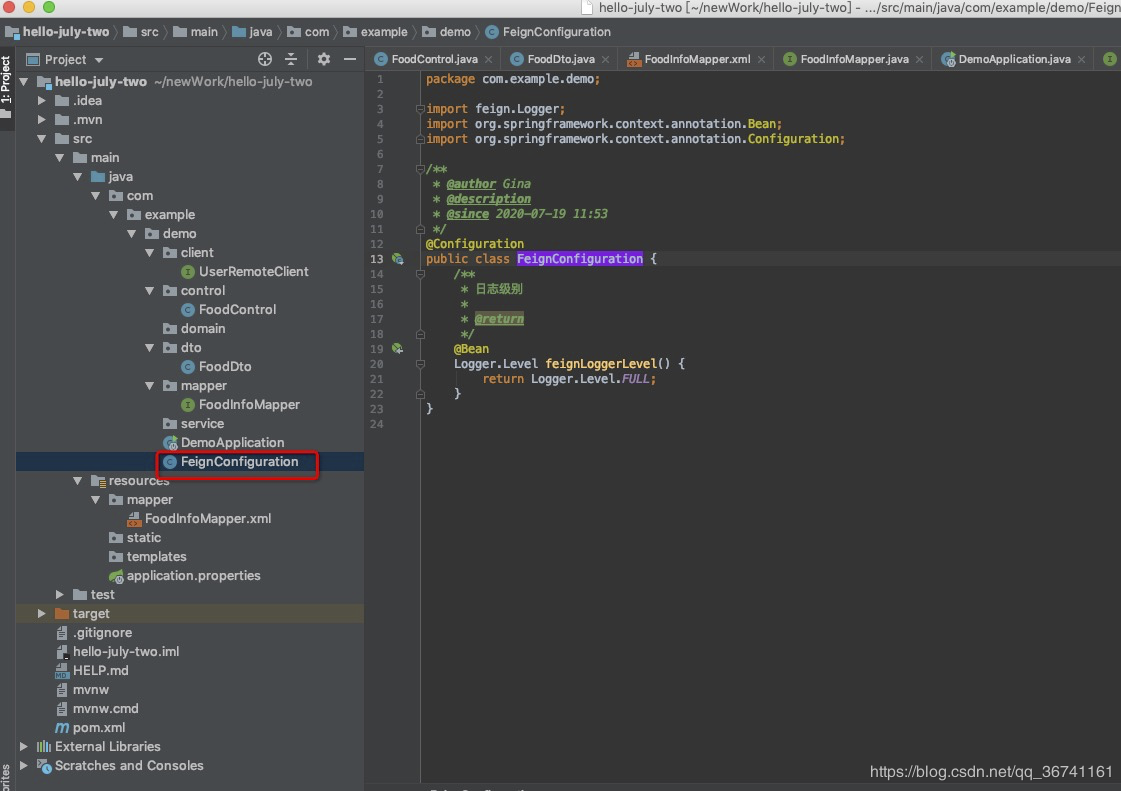Close the FoodInfoMapper.java tab
1121x791 pixels.
click(919, 59)
